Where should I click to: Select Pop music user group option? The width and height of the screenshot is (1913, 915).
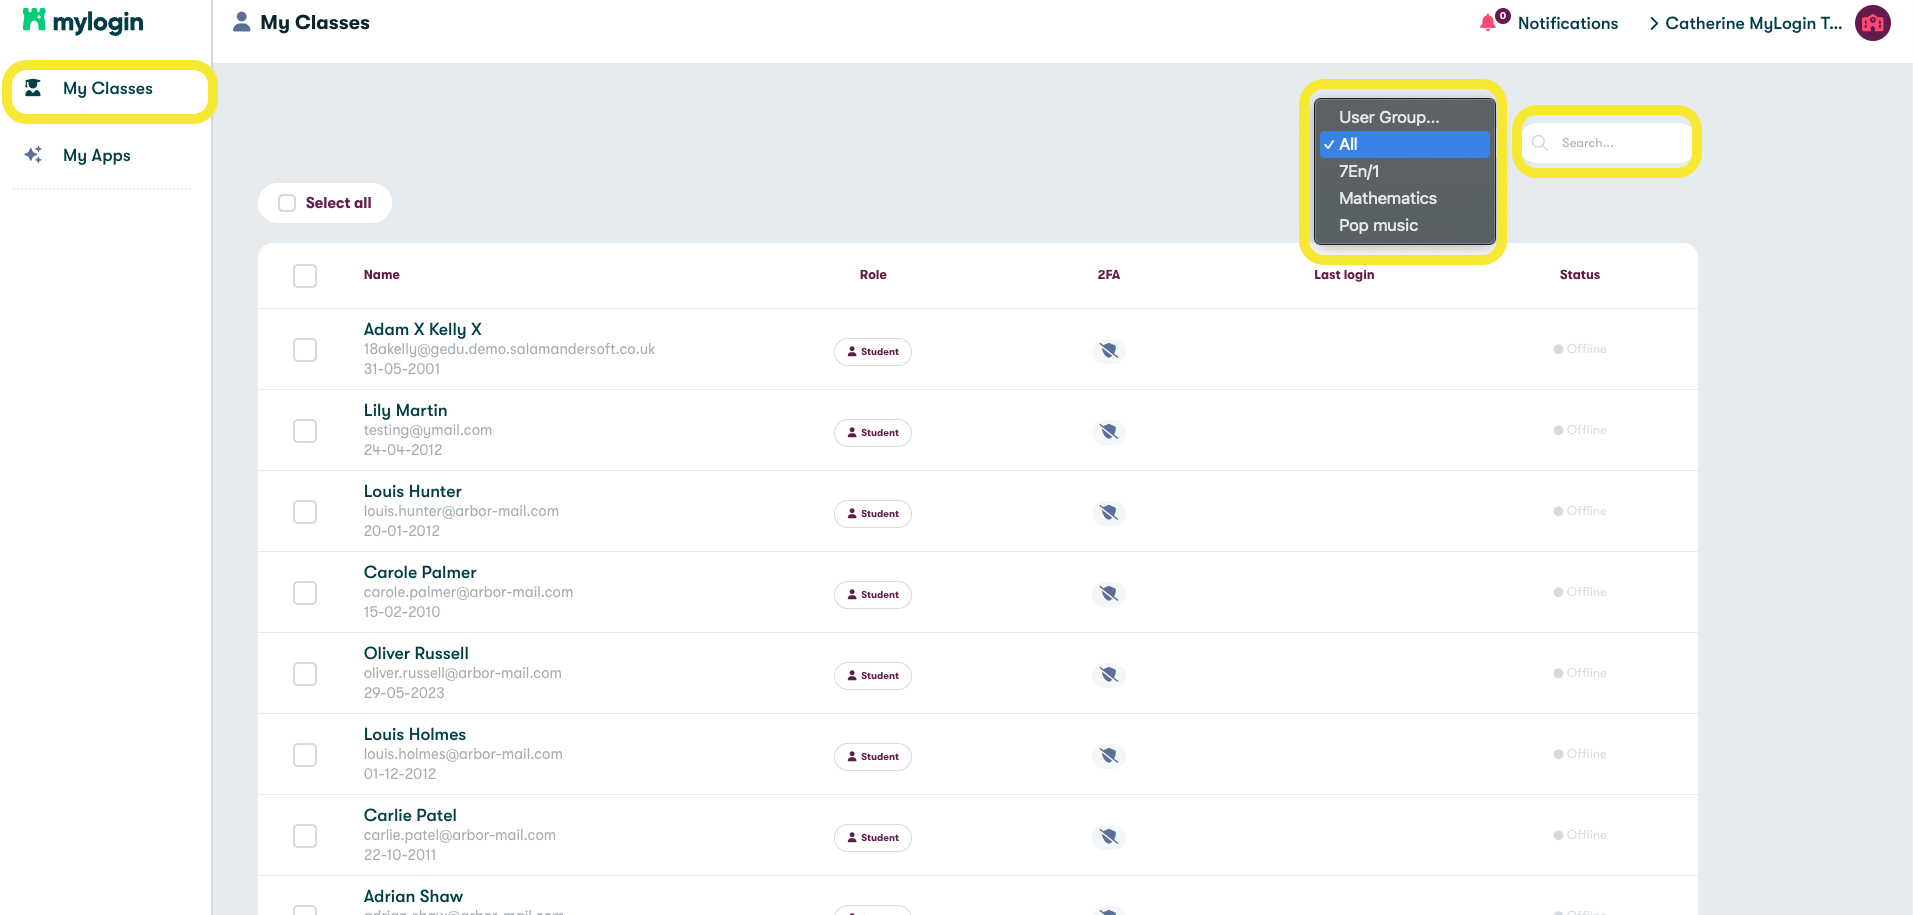(1378, 225)
